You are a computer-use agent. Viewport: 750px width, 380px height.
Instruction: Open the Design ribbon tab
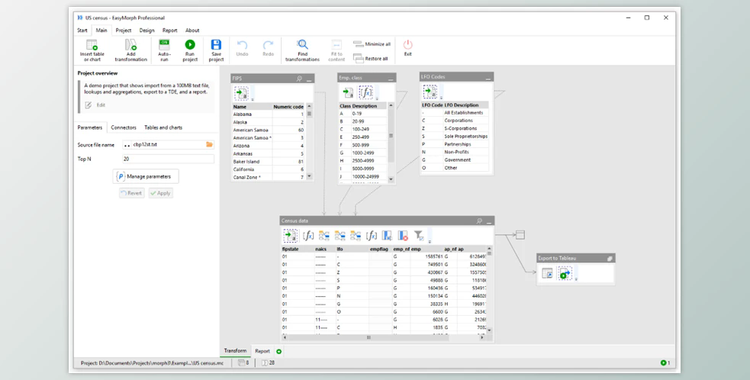(147, 30)
